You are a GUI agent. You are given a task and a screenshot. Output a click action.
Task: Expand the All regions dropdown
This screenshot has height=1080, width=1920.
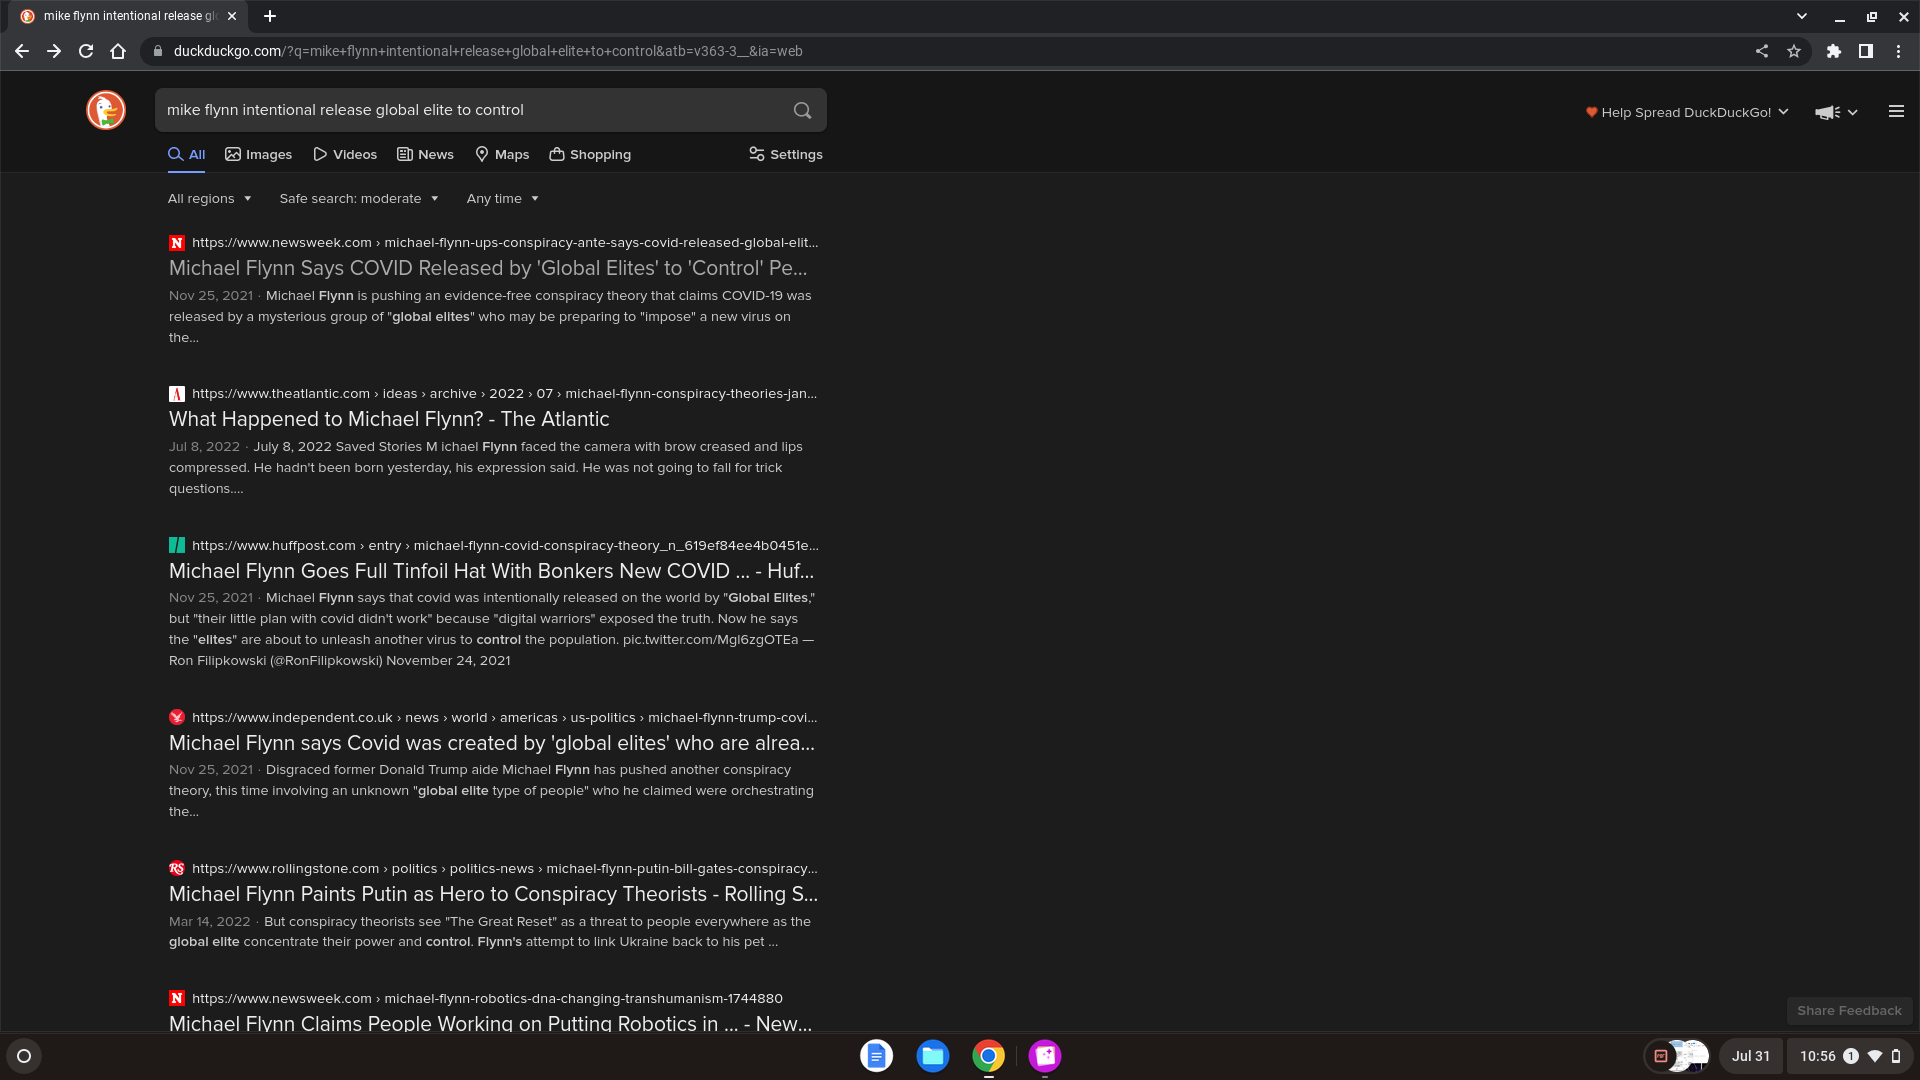tap(209, 199)
